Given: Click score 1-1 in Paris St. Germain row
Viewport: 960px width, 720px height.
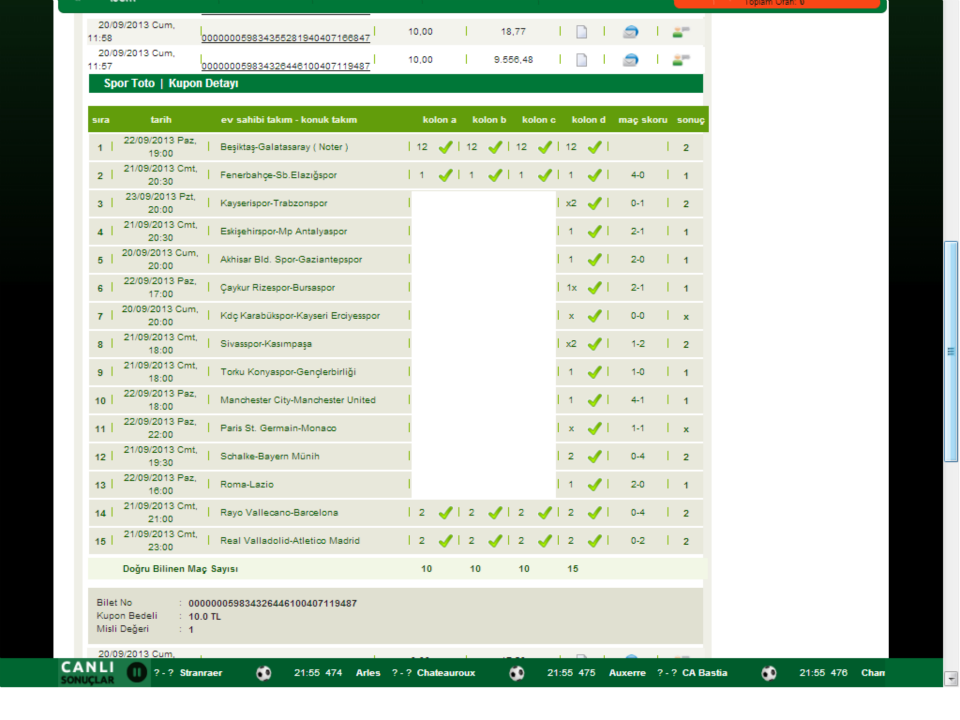Looking at the screenshot, I should click(637, 429).
